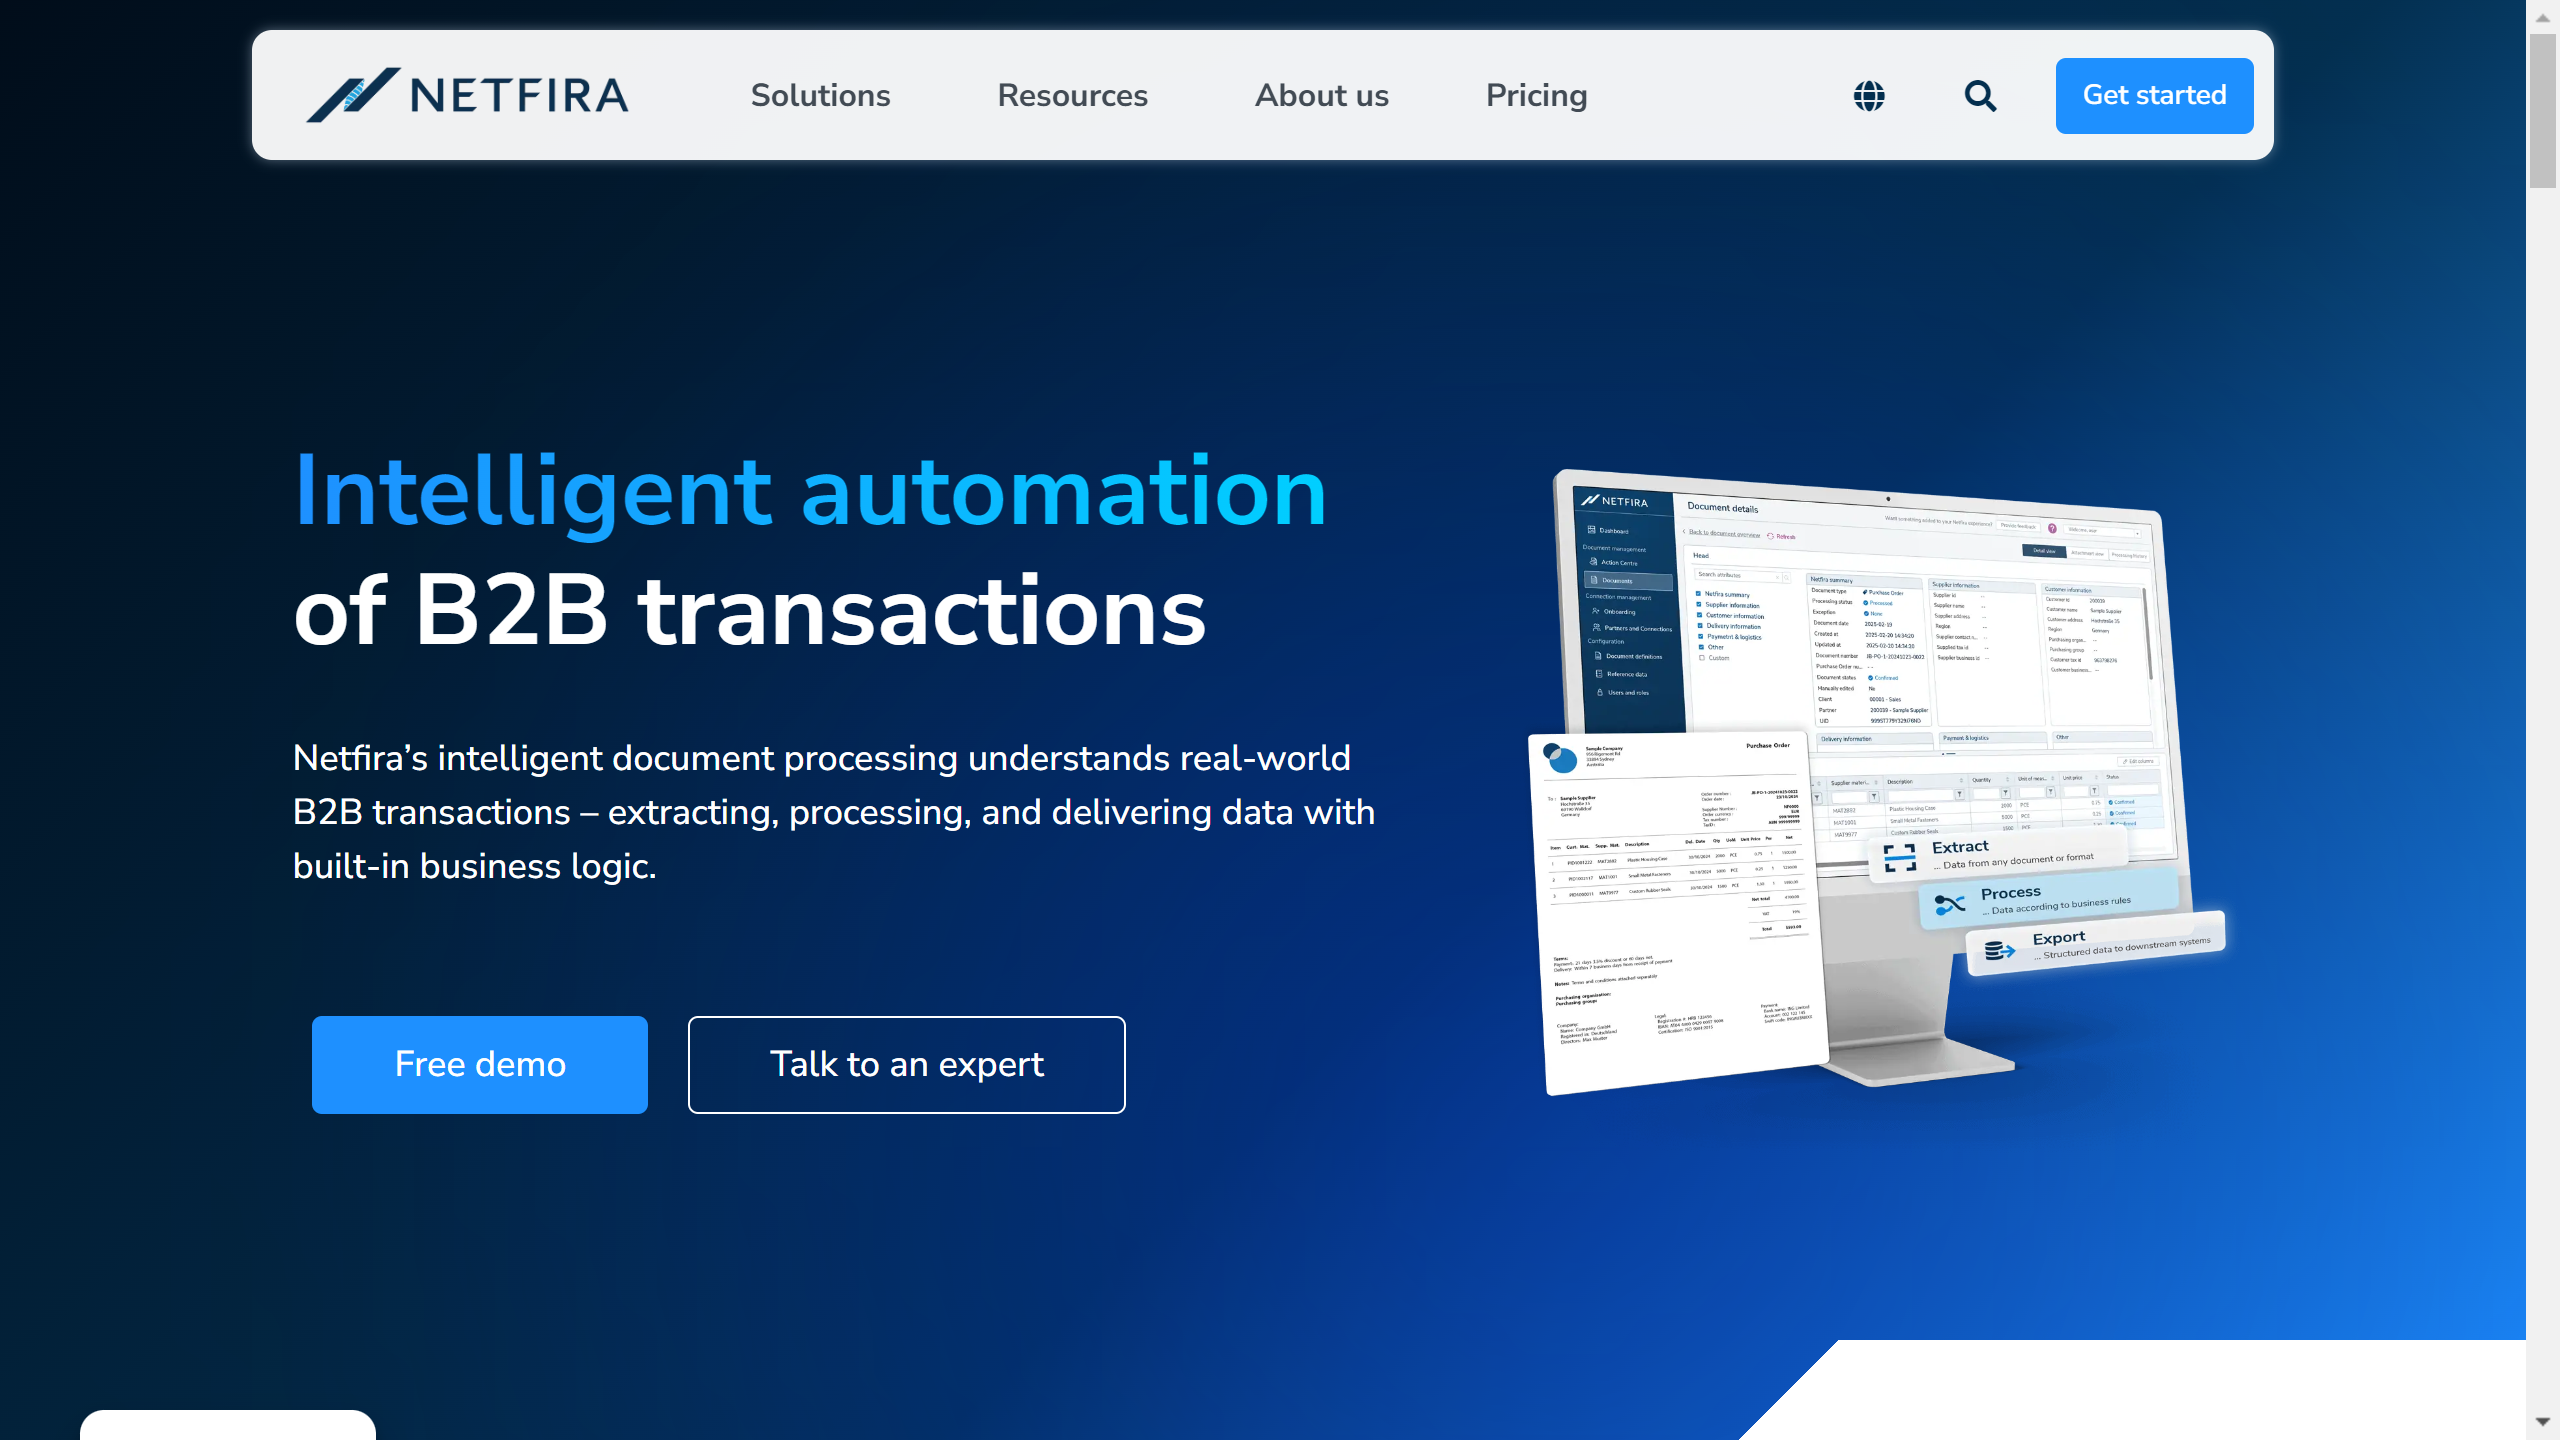This screenshot has width=2560, height=1440.
Task: Select the Onboarding icon under Connection management
Action: 1596,611
